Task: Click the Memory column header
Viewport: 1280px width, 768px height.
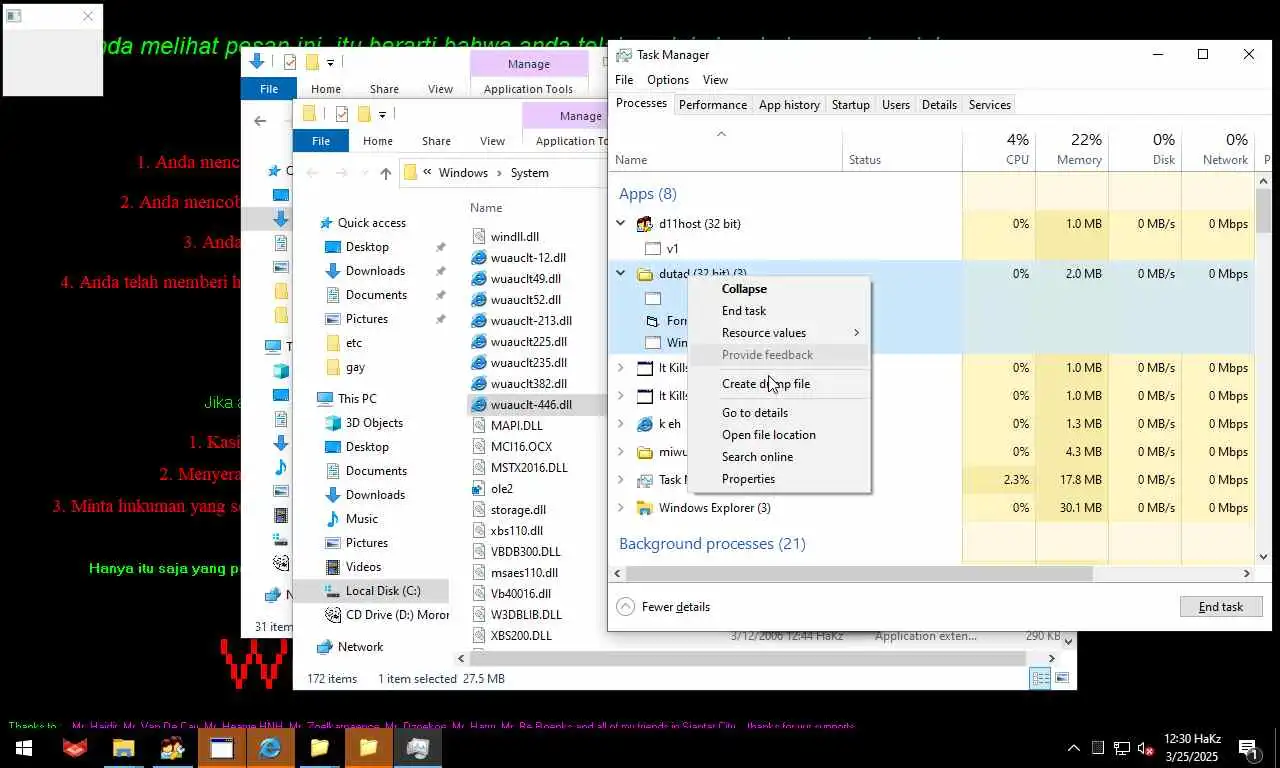Action: point(1072,149)
